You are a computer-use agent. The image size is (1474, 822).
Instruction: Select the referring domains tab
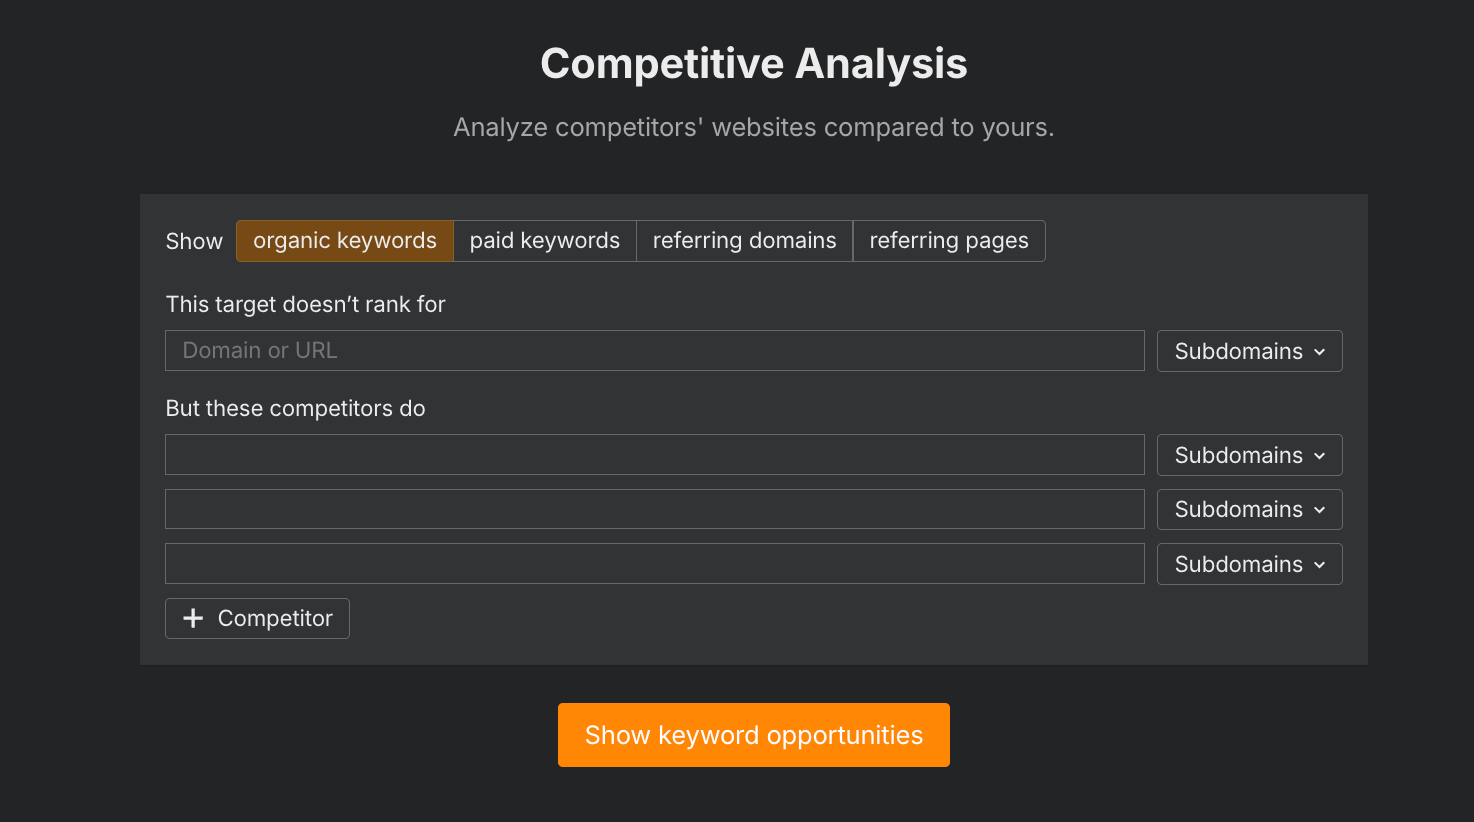(x=744, y=240)
